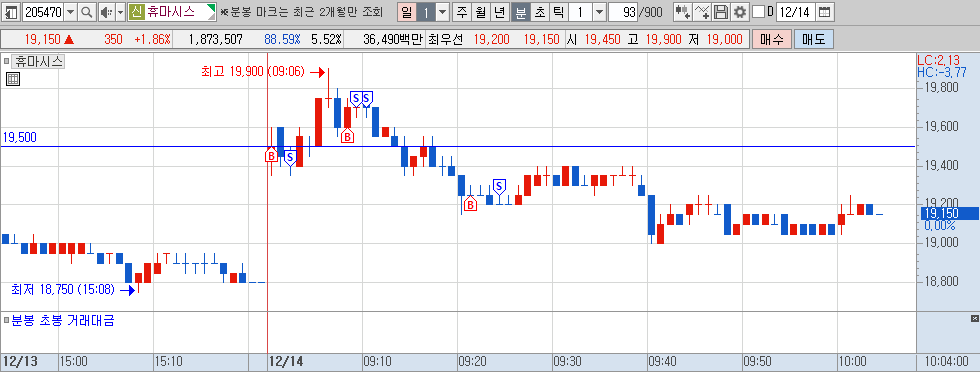Save chart settings with the floppy disk icon

(x=721, y=12)
